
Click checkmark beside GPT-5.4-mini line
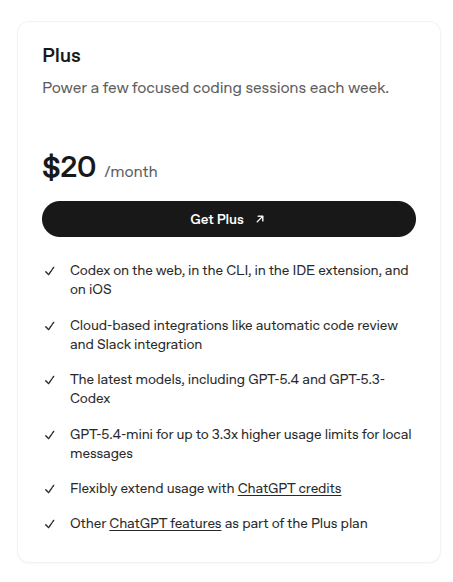coord(50,435)
